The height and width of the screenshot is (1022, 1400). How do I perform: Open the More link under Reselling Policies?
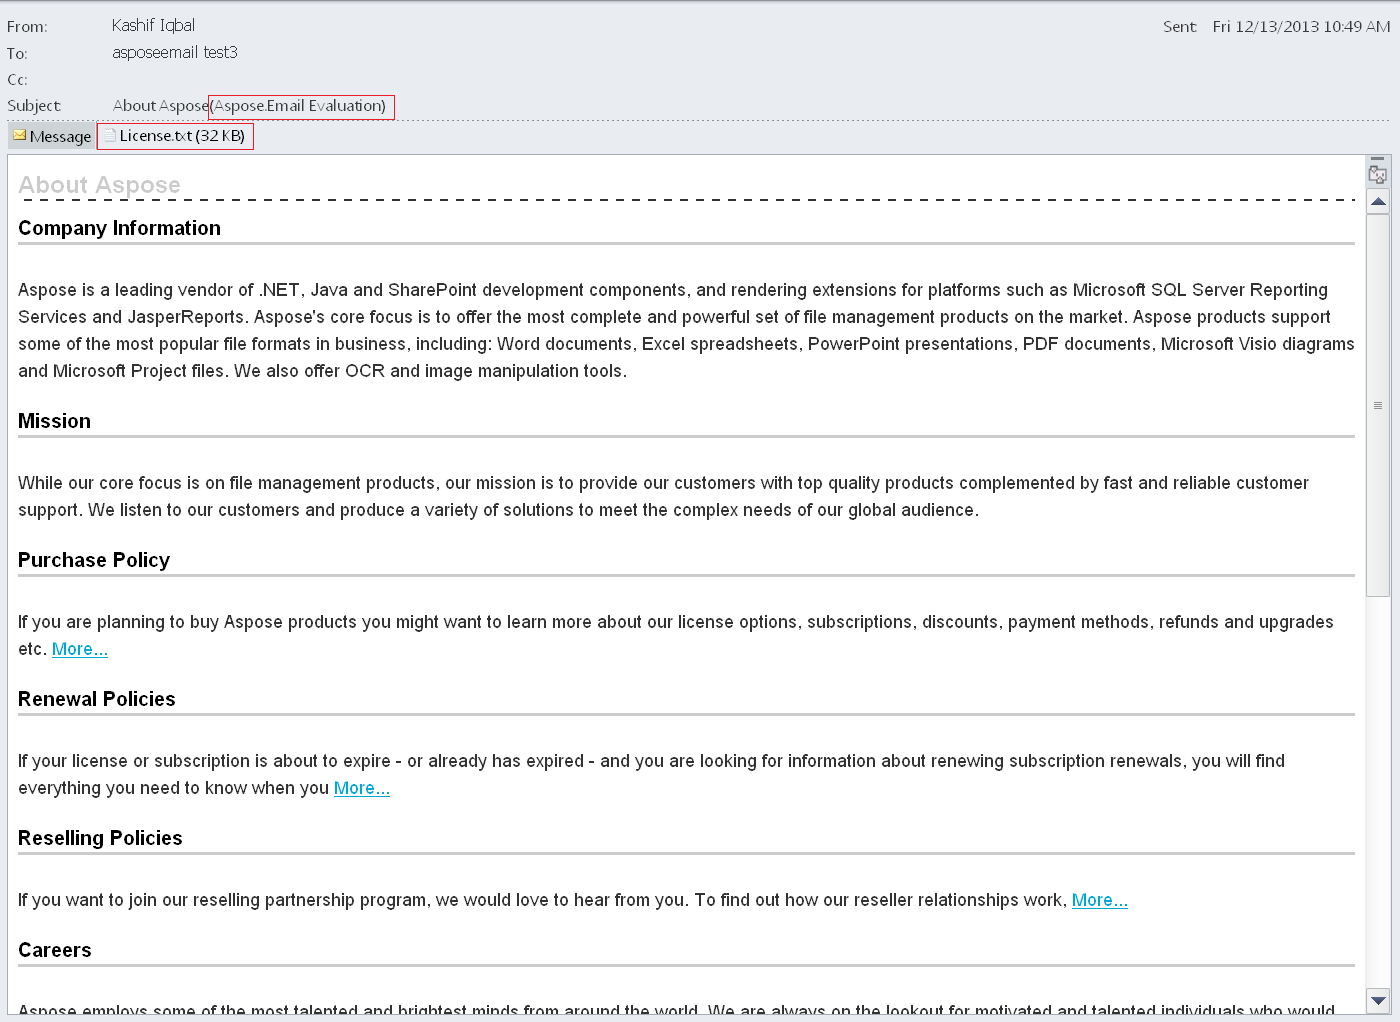point(1100,900)
